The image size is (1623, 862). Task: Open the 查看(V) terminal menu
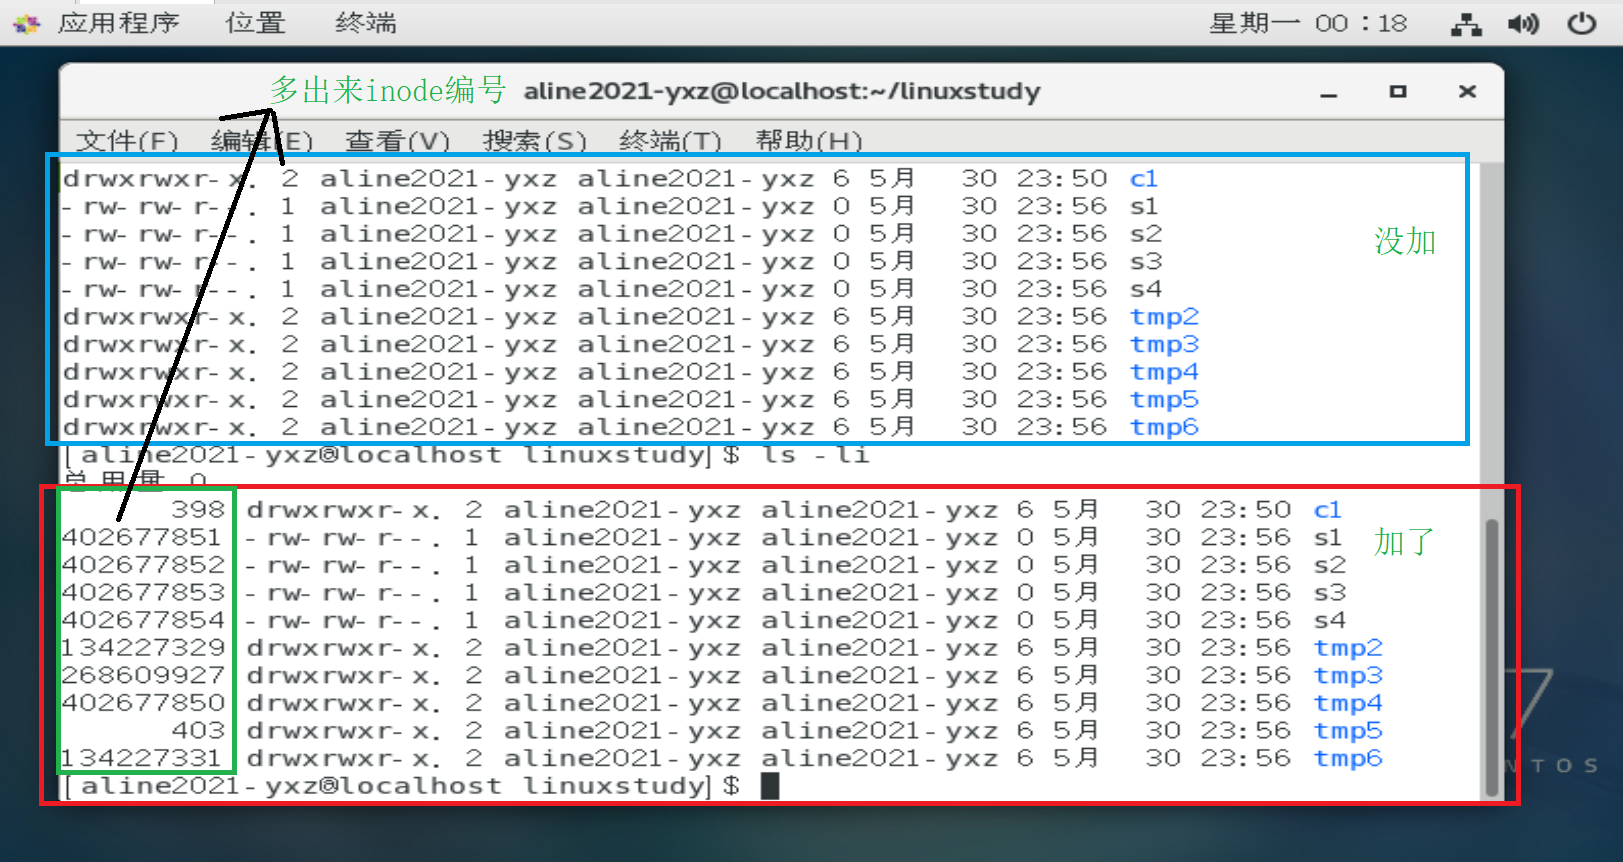(x=397, y=141)
